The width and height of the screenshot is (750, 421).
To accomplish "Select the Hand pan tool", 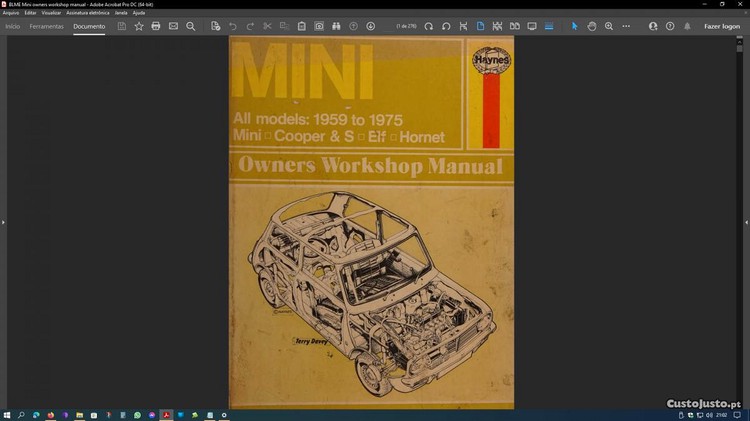I will tap(592, 26).
